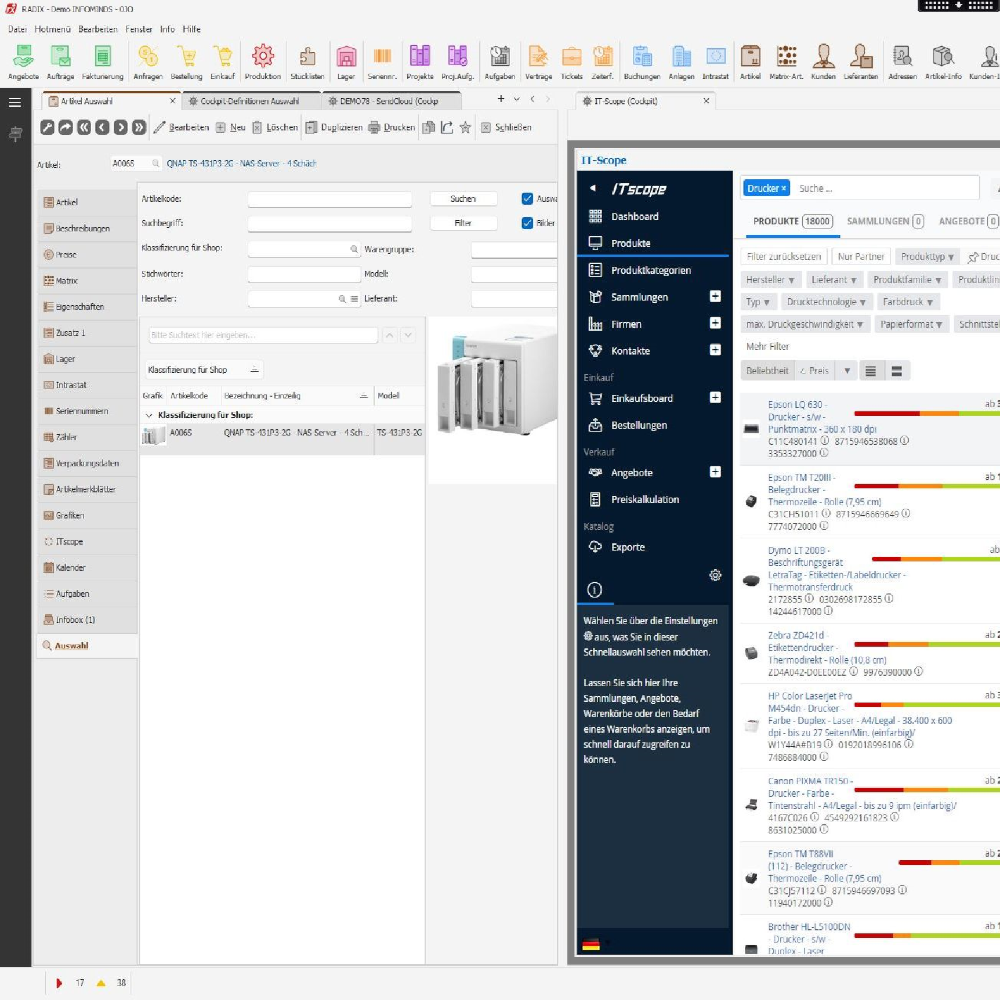The width and height of the screenshot is (1000, 1000).
Task: Click Epson LQ 630 availability color bar
Action: [x=927, y=414]
